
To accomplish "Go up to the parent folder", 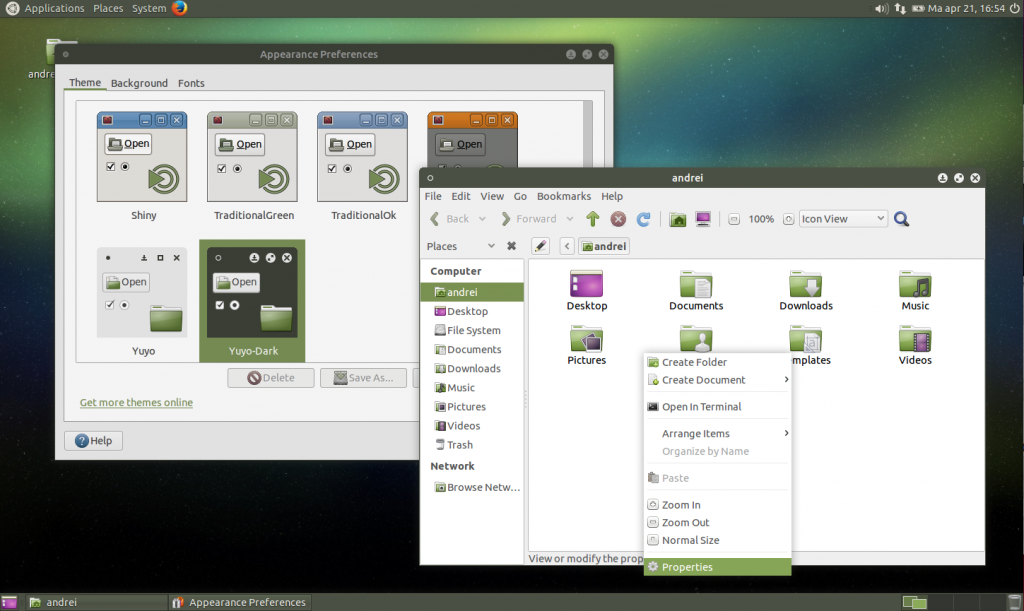I will point(592,218).
